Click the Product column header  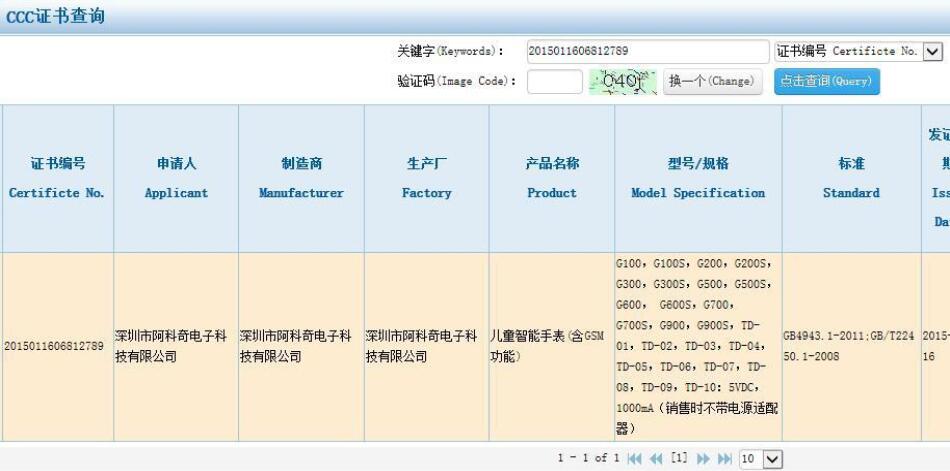(x=552, y=178)
